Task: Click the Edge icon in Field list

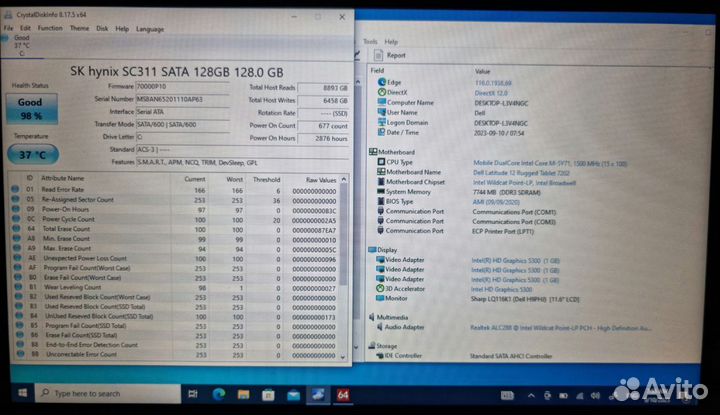Action: 382,82
